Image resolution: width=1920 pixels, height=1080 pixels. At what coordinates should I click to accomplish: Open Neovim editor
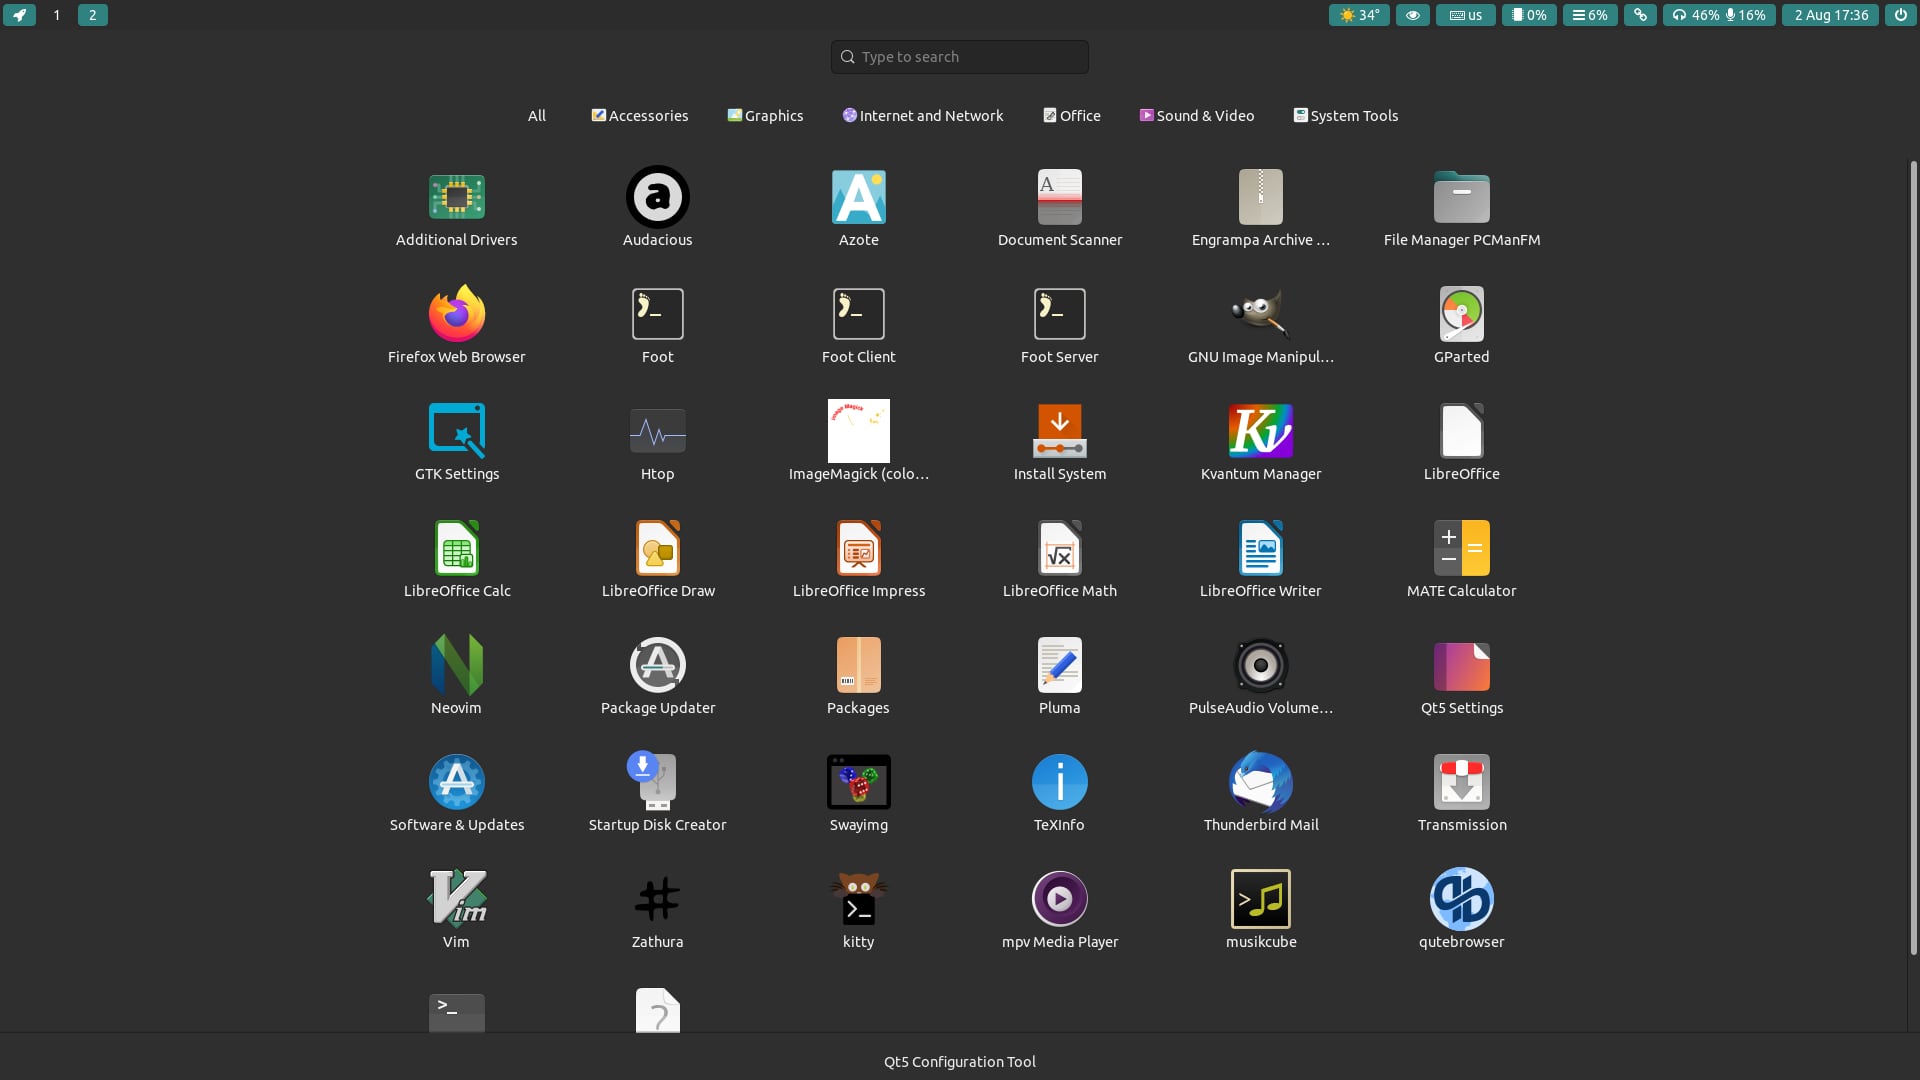457,676
